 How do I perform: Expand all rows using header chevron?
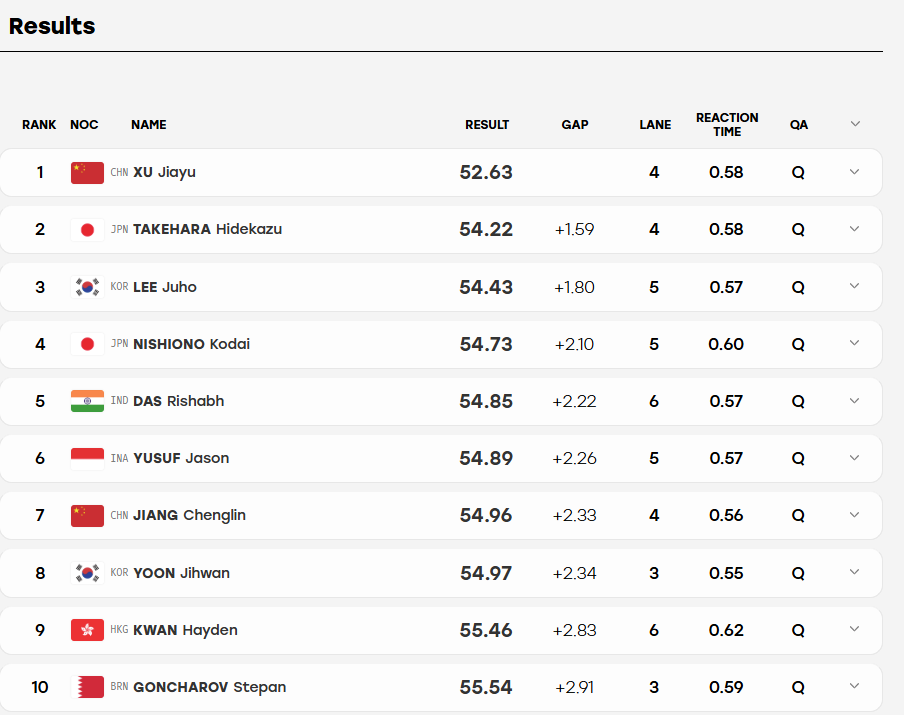(x=855, y=124)
